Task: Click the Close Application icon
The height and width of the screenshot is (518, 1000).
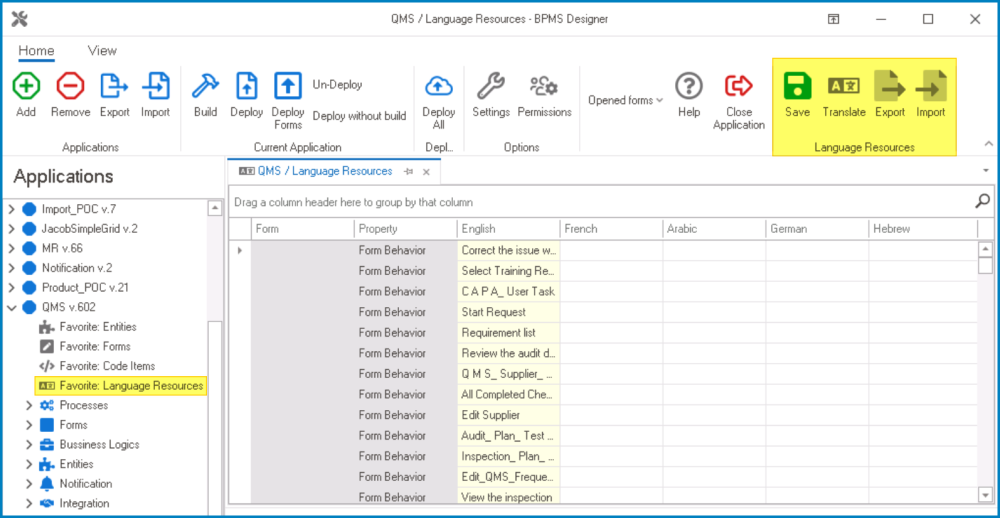Action: pyautogui.click(x=738, y=87)
